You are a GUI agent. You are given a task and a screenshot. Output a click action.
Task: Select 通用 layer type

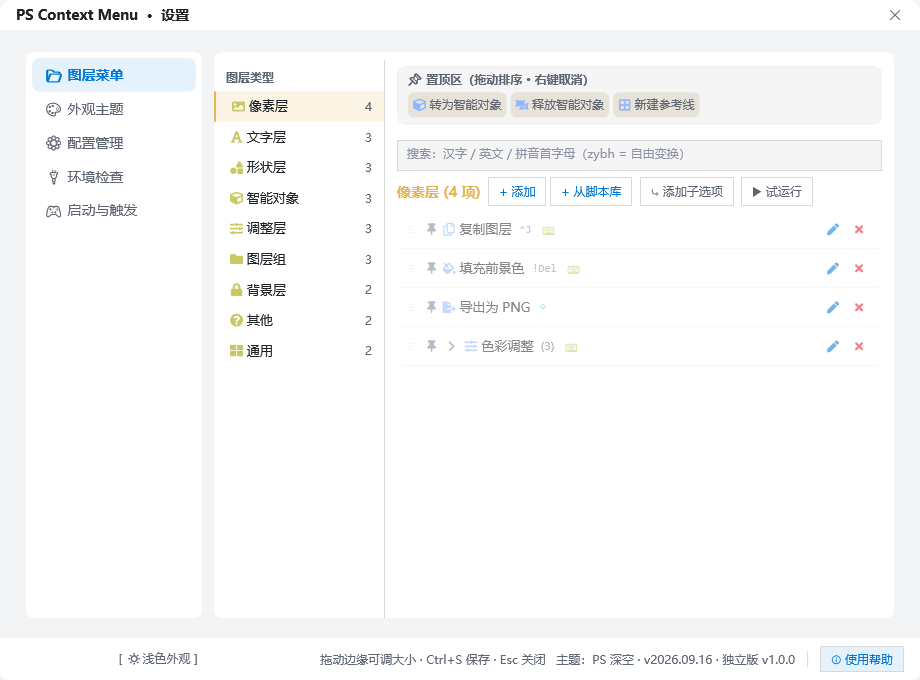299,351
